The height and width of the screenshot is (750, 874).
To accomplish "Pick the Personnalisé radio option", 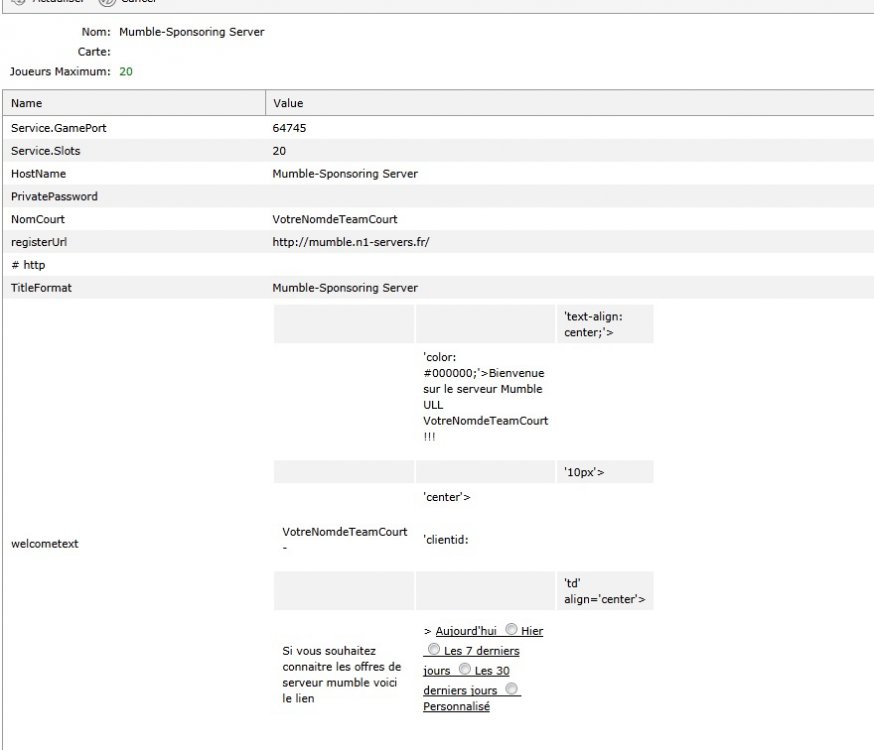I will tap(511, 689).
